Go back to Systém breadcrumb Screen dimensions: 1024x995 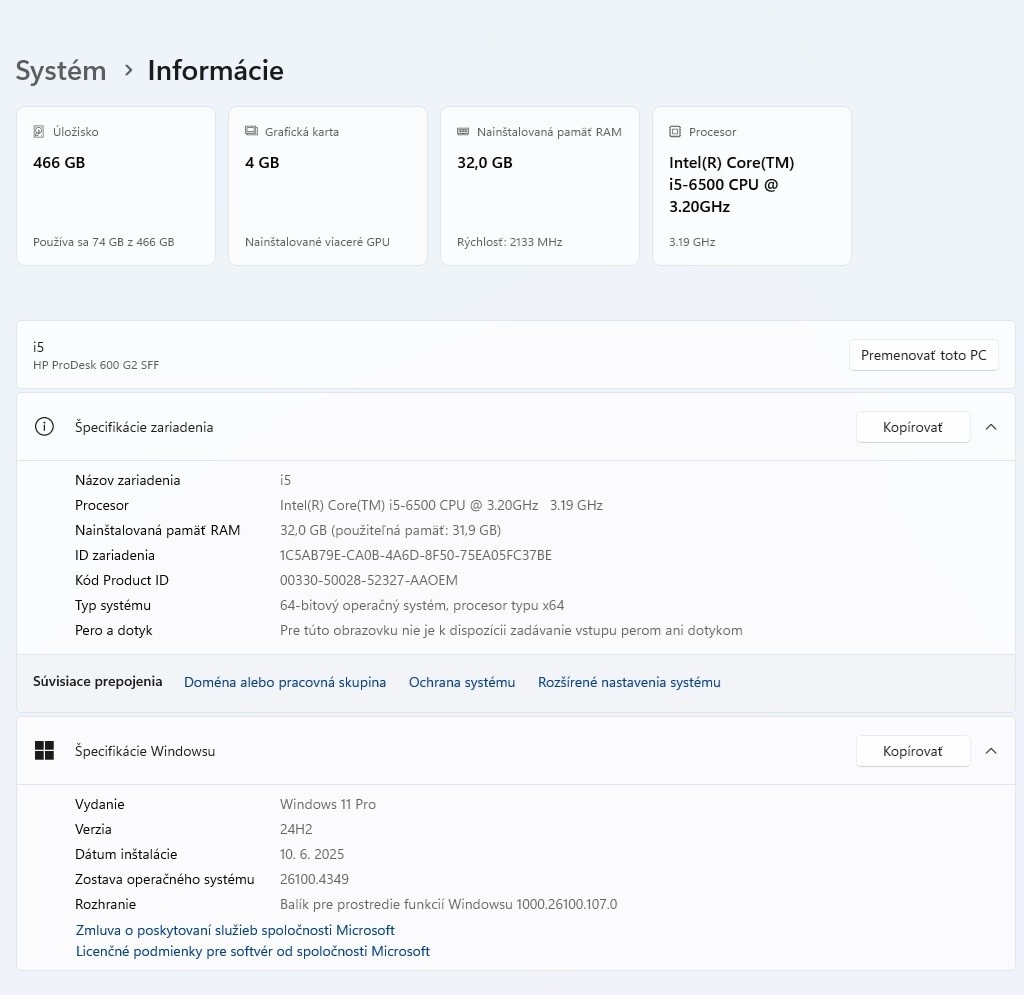tap(61, 71)
